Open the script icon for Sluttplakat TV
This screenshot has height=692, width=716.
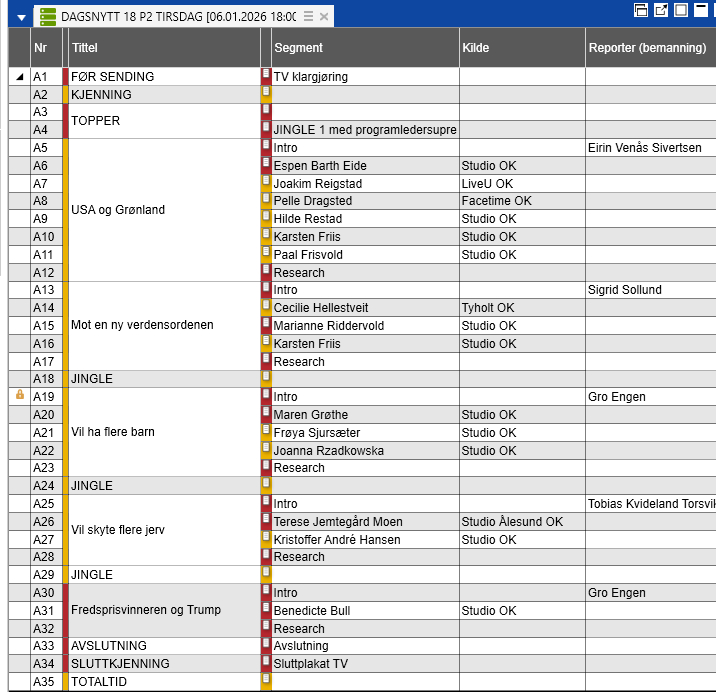tap(266, 663)
